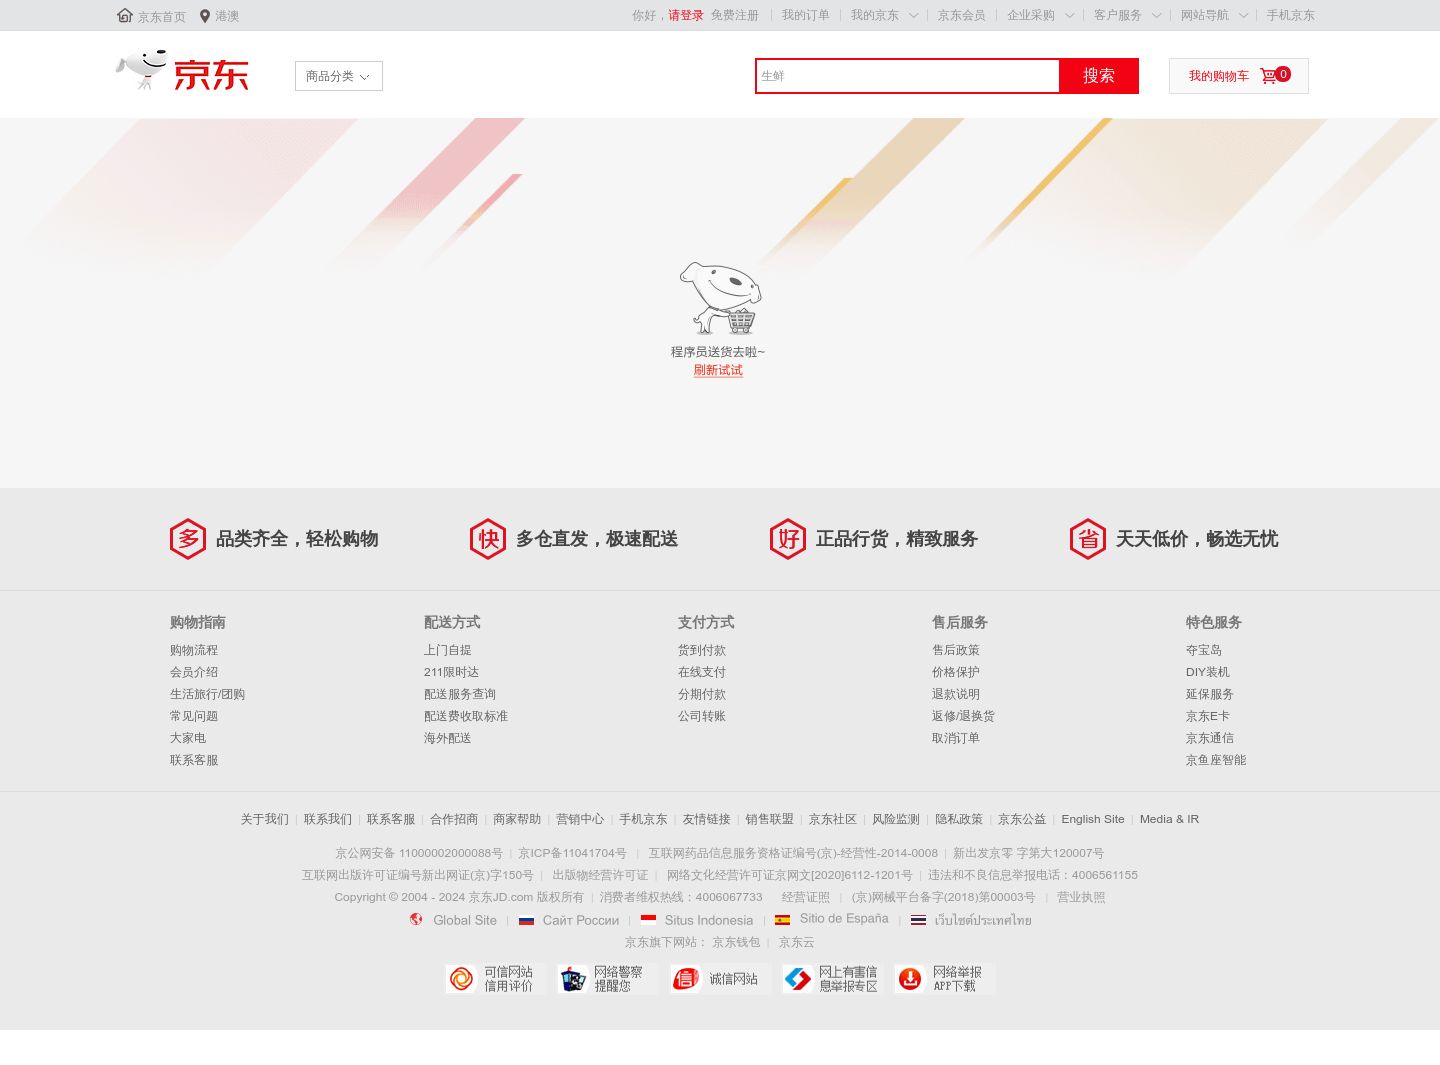Open the 购物流程 footer link

click(194, 650)
